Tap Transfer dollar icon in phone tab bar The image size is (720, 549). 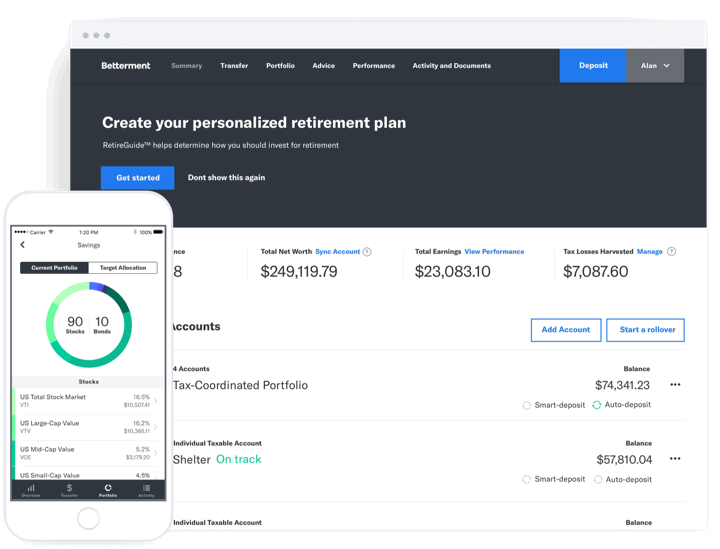[x=69, y=490]
